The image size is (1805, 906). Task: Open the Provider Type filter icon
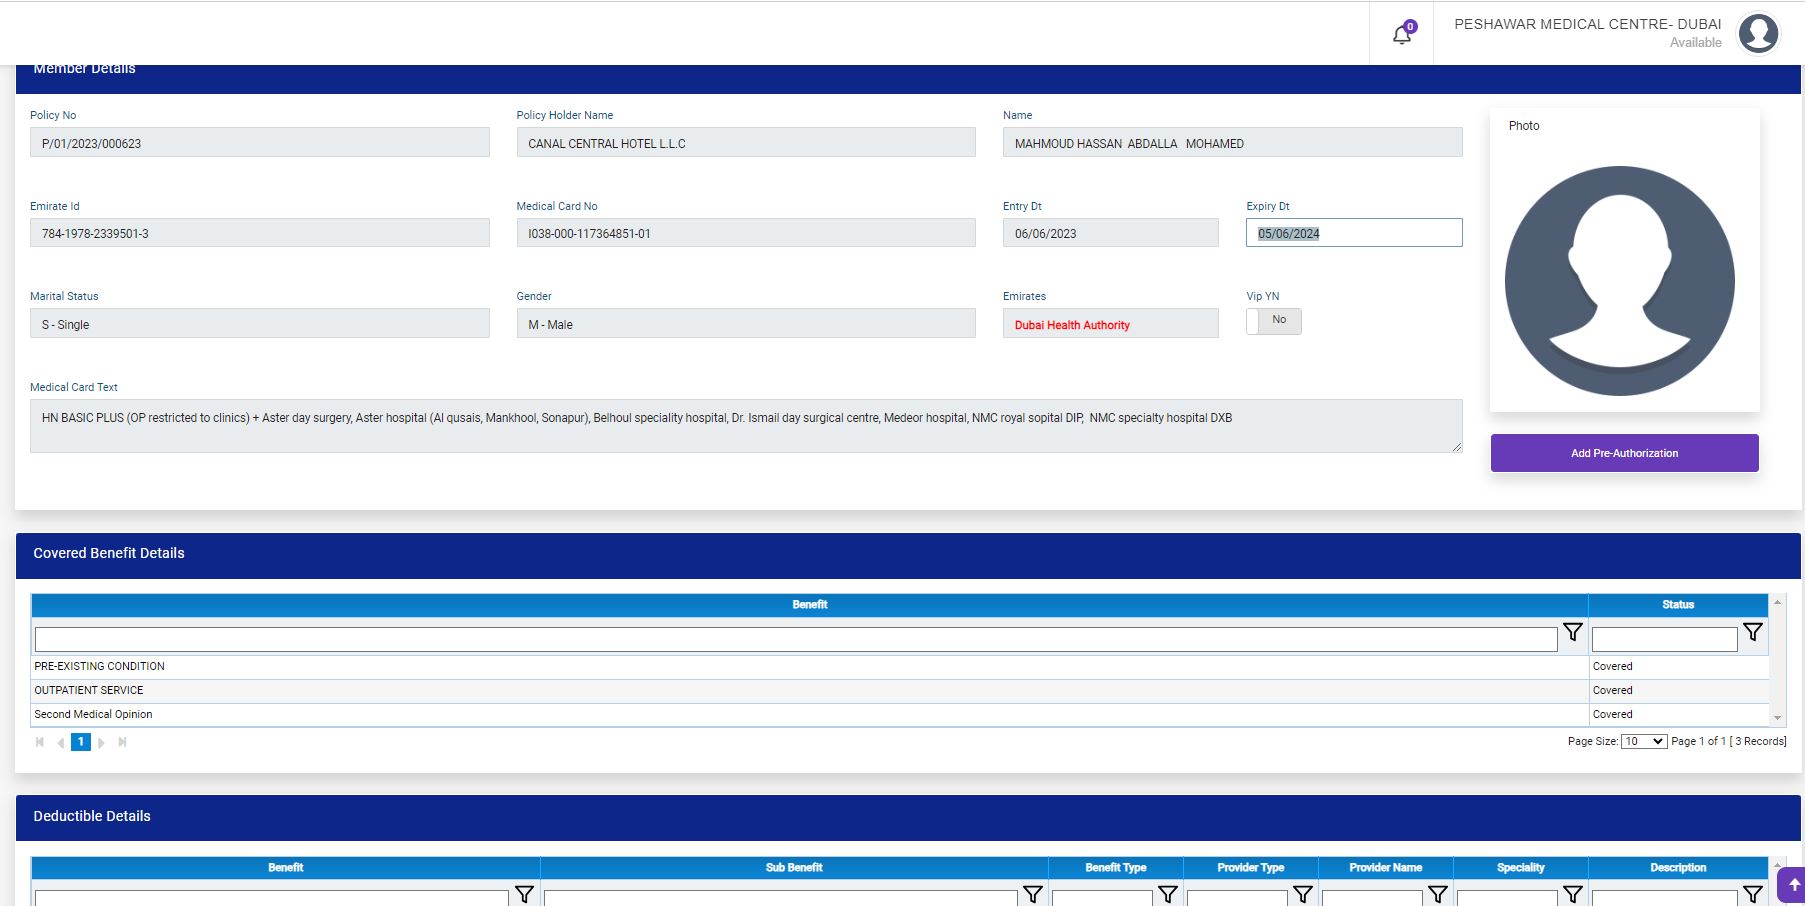click(x=1302, y=894)
